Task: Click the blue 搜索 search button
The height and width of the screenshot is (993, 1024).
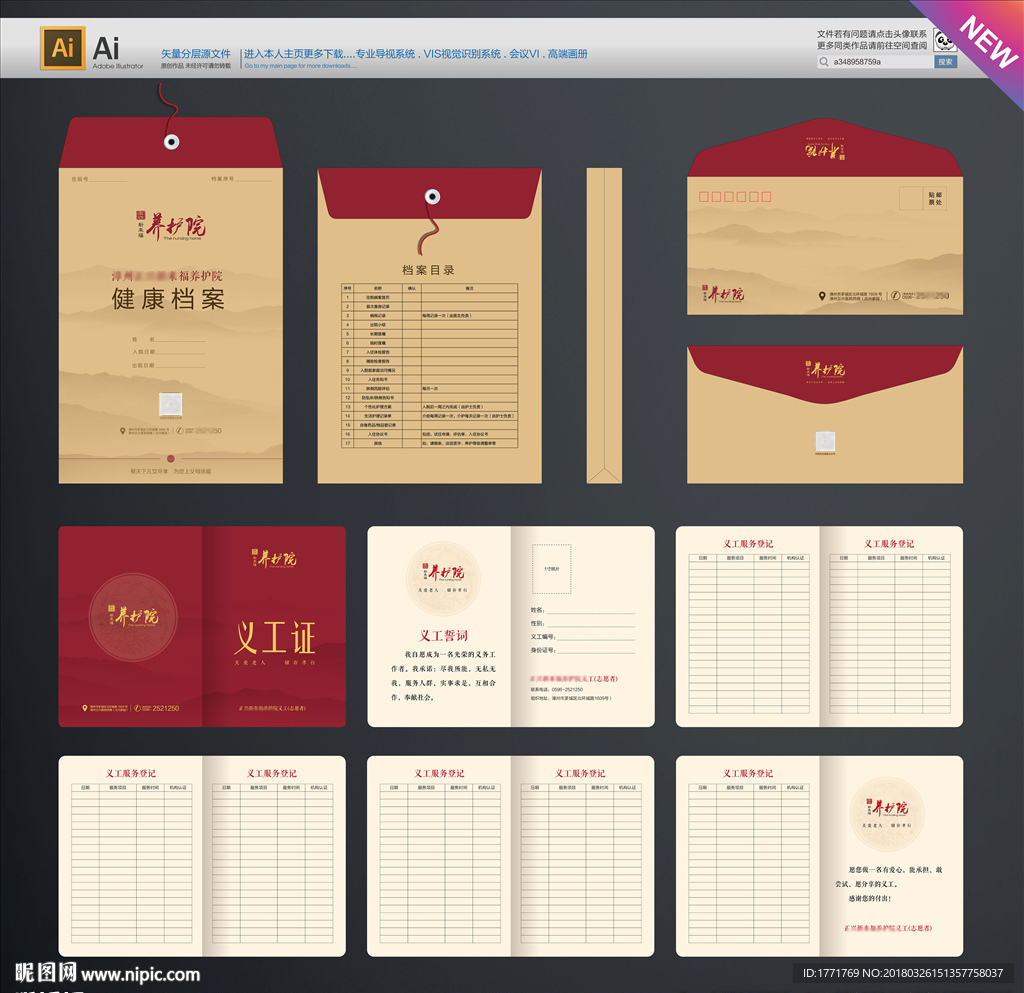Action: click(x=946, y=62)
